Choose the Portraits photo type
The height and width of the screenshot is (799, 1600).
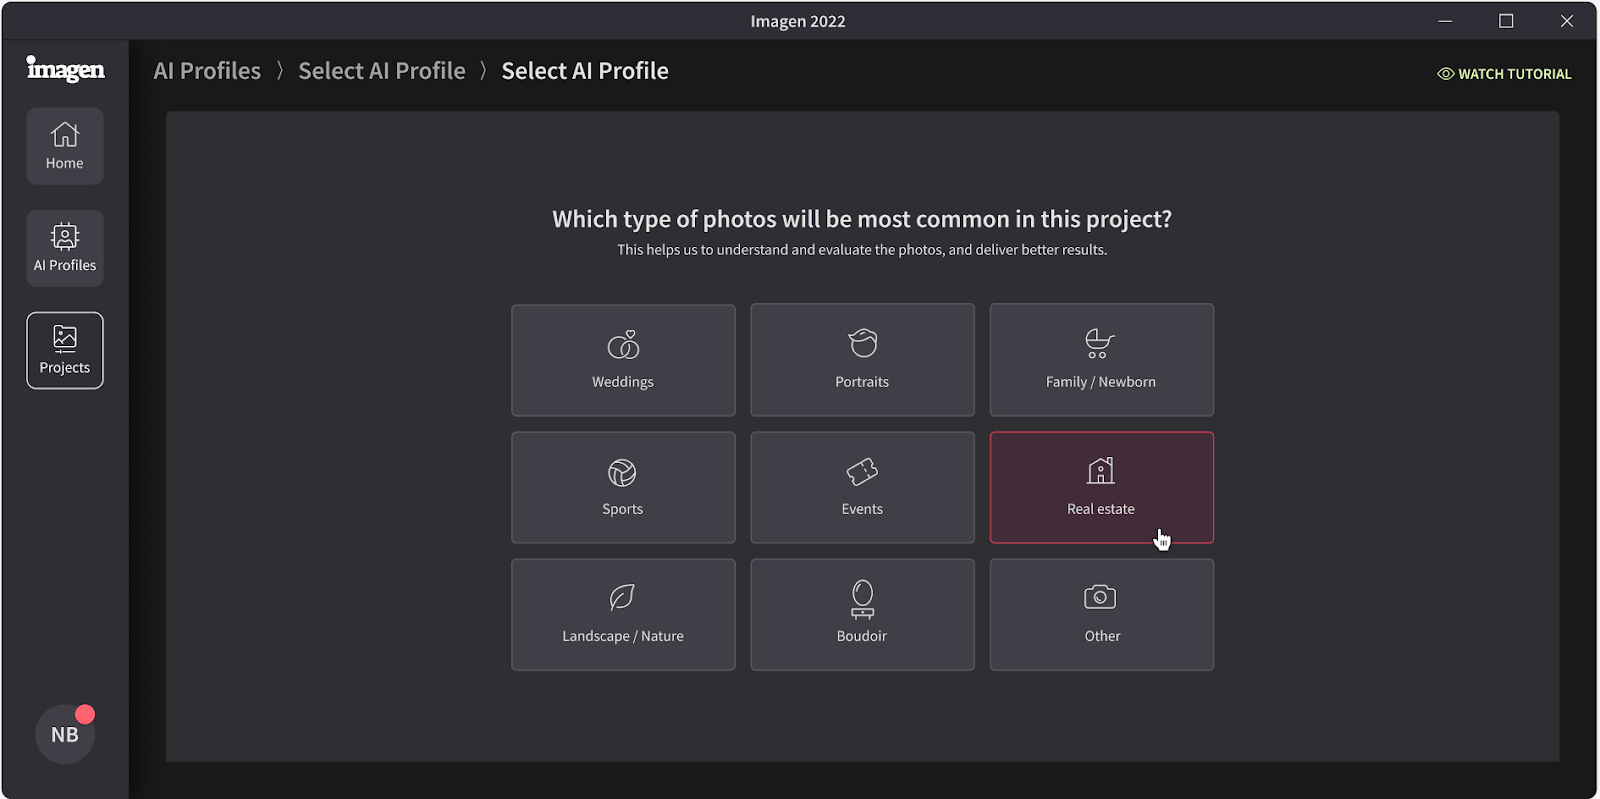point(862,360)
